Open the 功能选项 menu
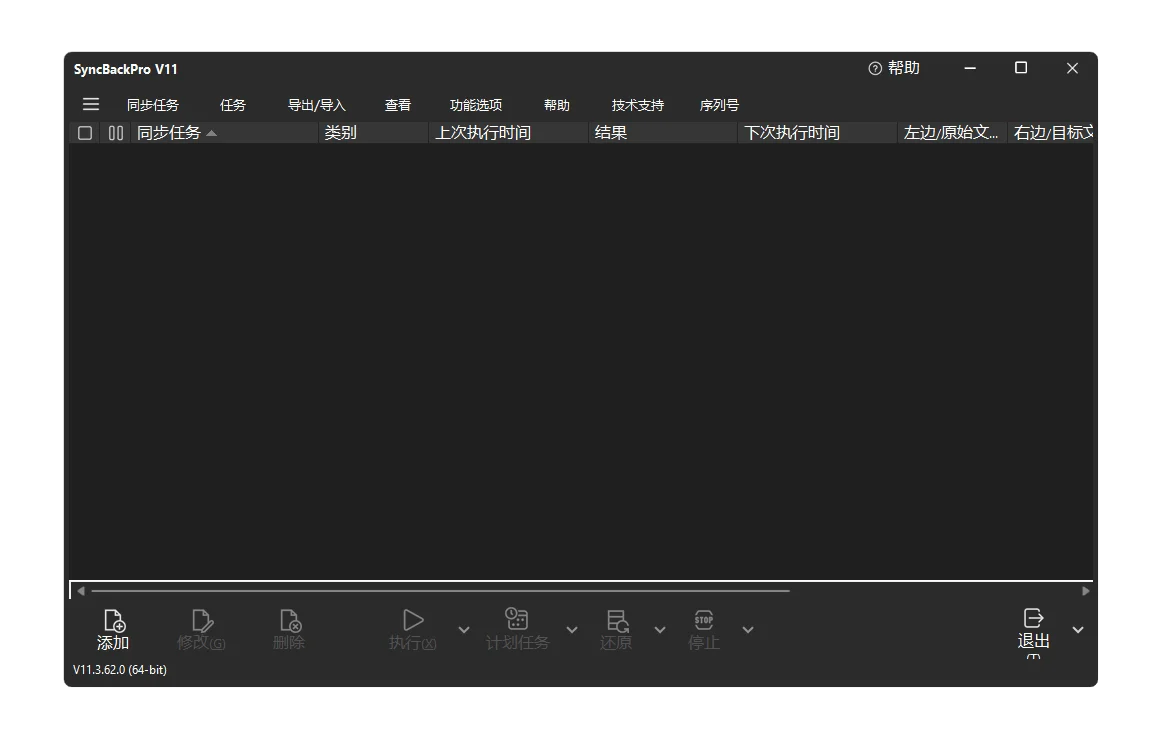This screenshot has width=1165, height=735. pos(476,106)
